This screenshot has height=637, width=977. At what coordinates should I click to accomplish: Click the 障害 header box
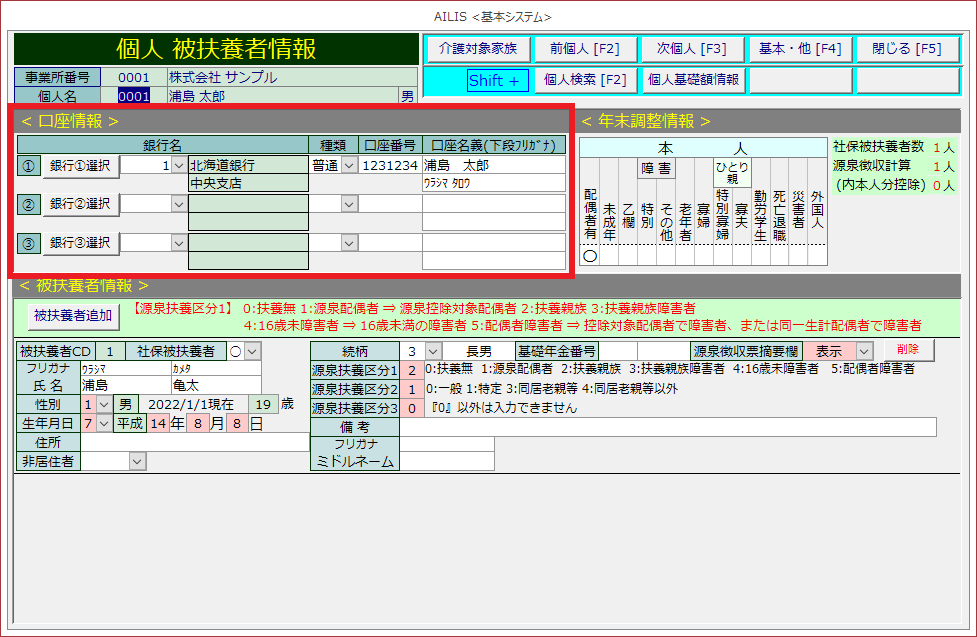pyautogui.click(x=656, y=168)
